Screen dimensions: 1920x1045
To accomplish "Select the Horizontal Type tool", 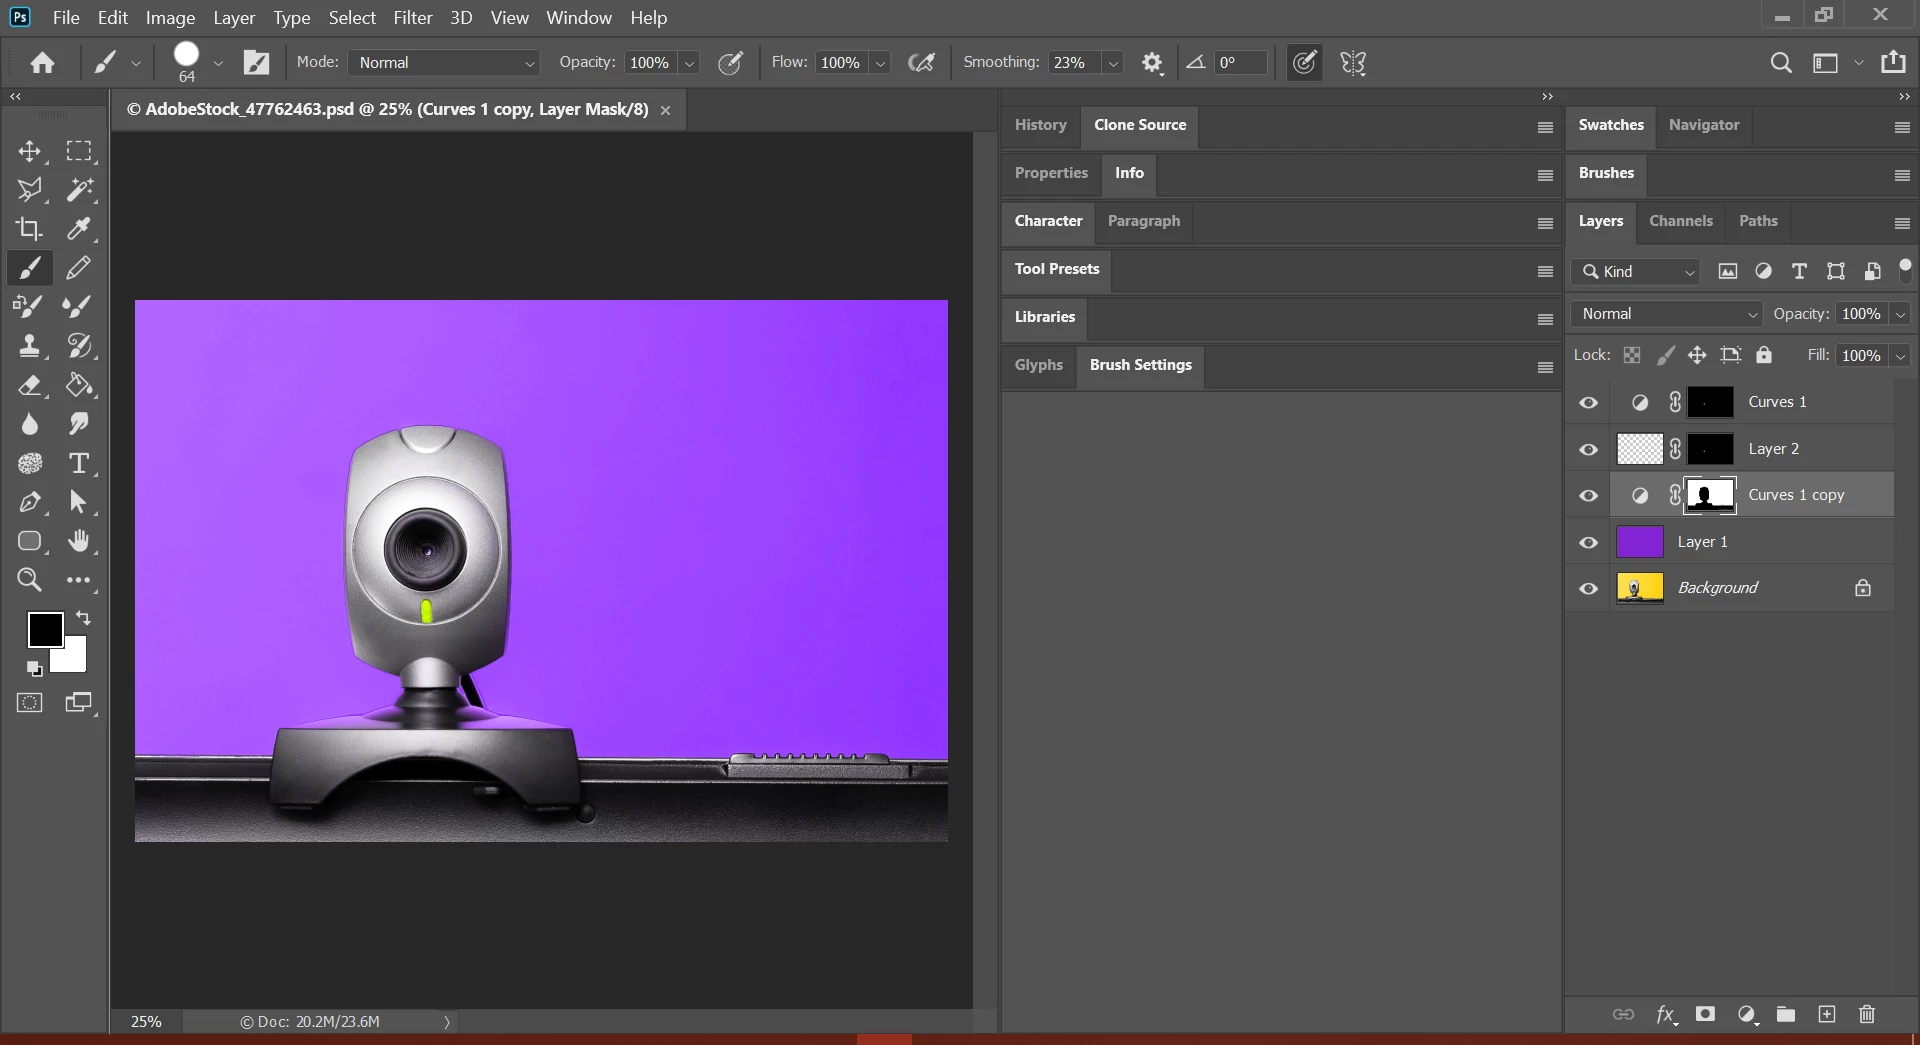I will point(79,463).
